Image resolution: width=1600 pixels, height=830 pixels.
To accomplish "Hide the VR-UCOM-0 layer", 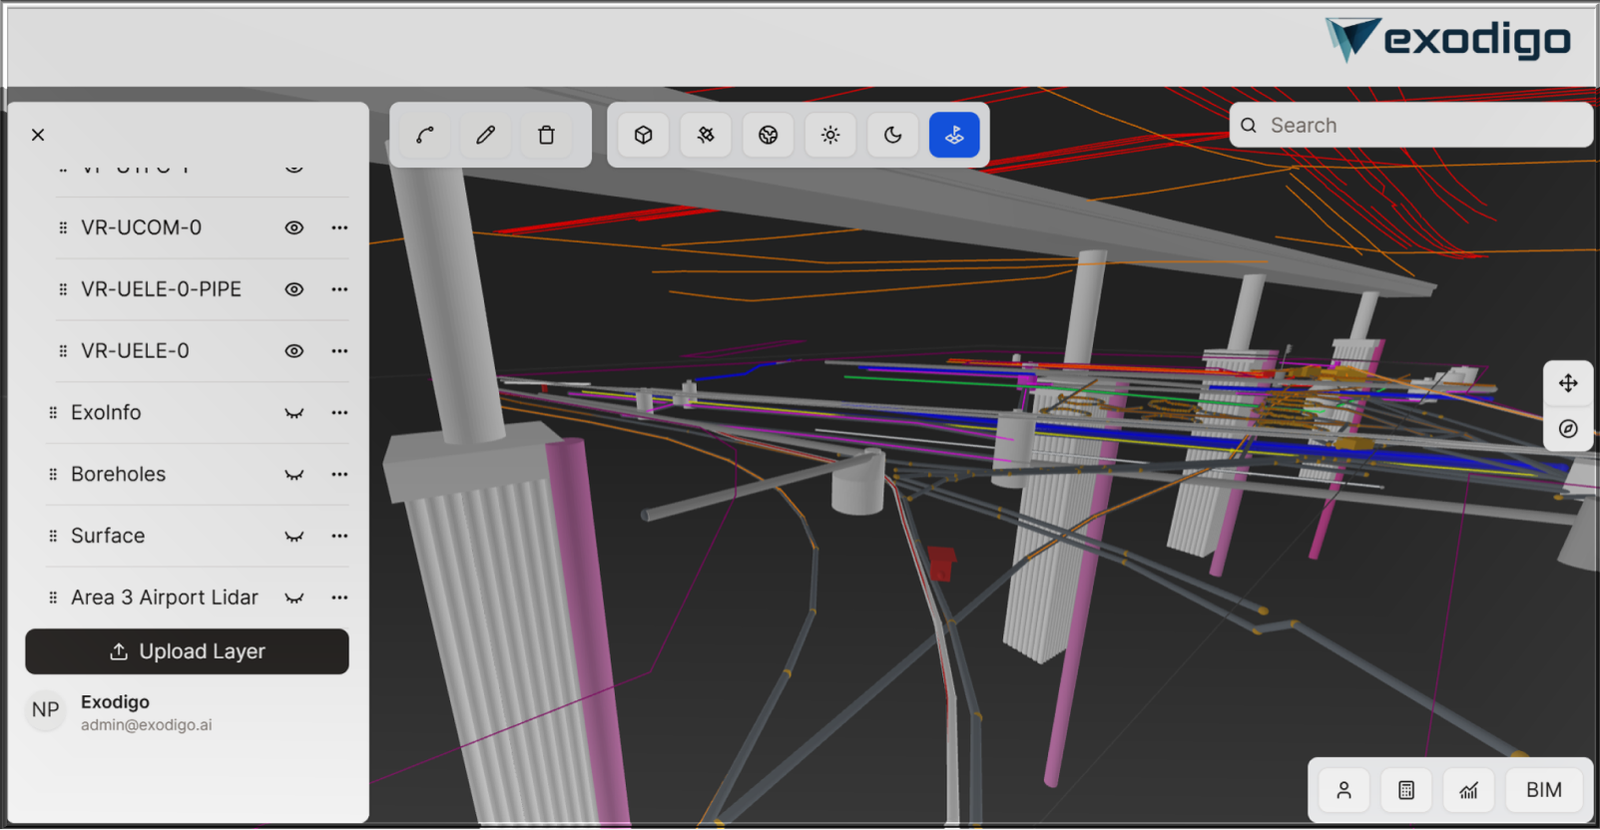I will [x=294, y=228].
